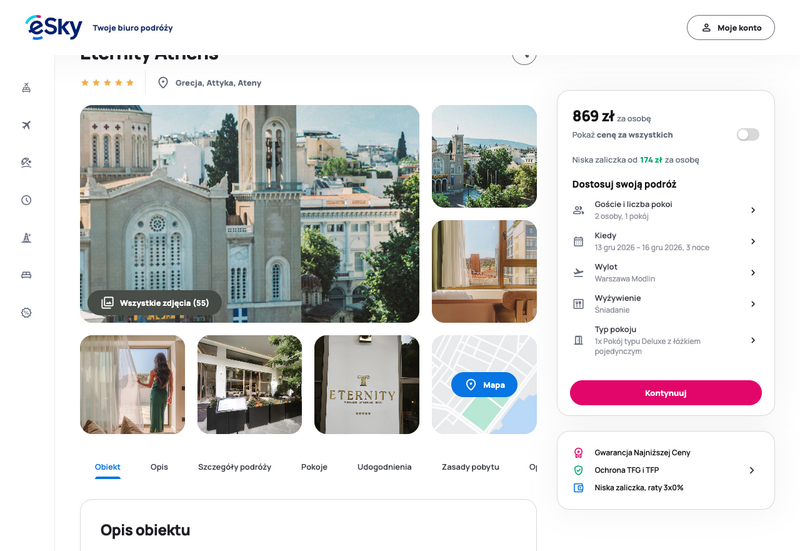800x551 pixels.
Task: Expand the Wylot departure row chevron
Action: click(753, 273)
